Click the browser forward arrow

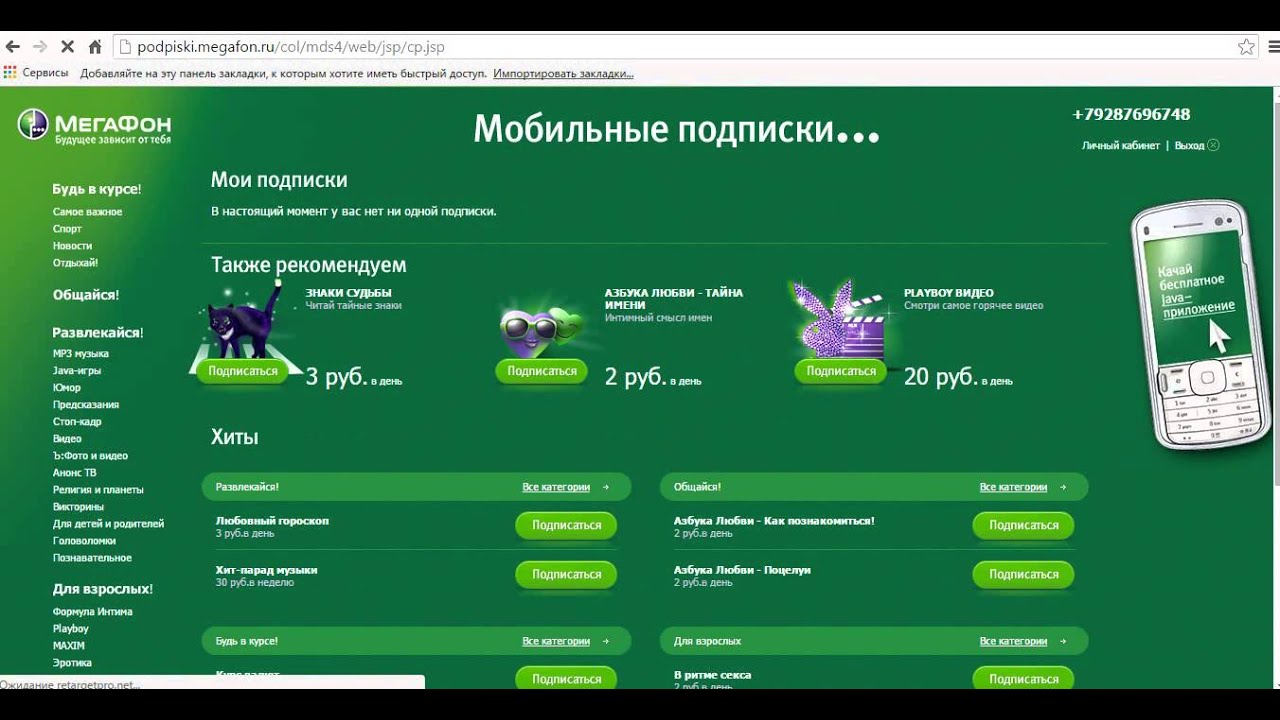tap(40, 47)
